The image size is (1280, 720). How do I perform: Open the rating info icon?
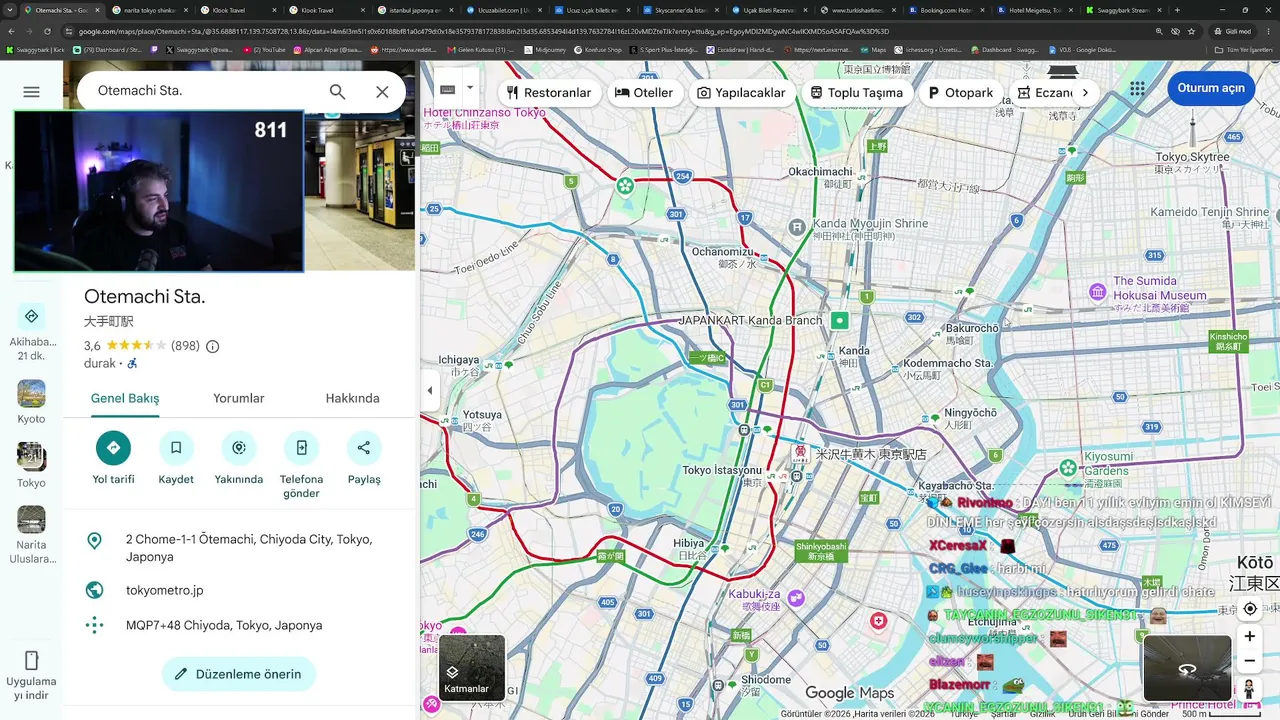(212, 347)
